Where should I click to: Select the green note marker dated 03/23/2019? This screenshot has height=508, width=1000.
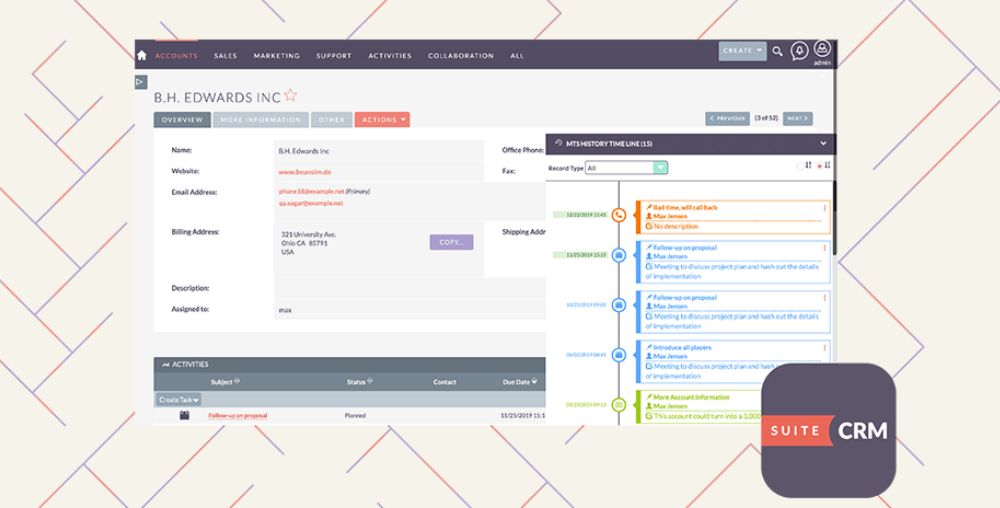pyautogui.click(x=619, y=405)
